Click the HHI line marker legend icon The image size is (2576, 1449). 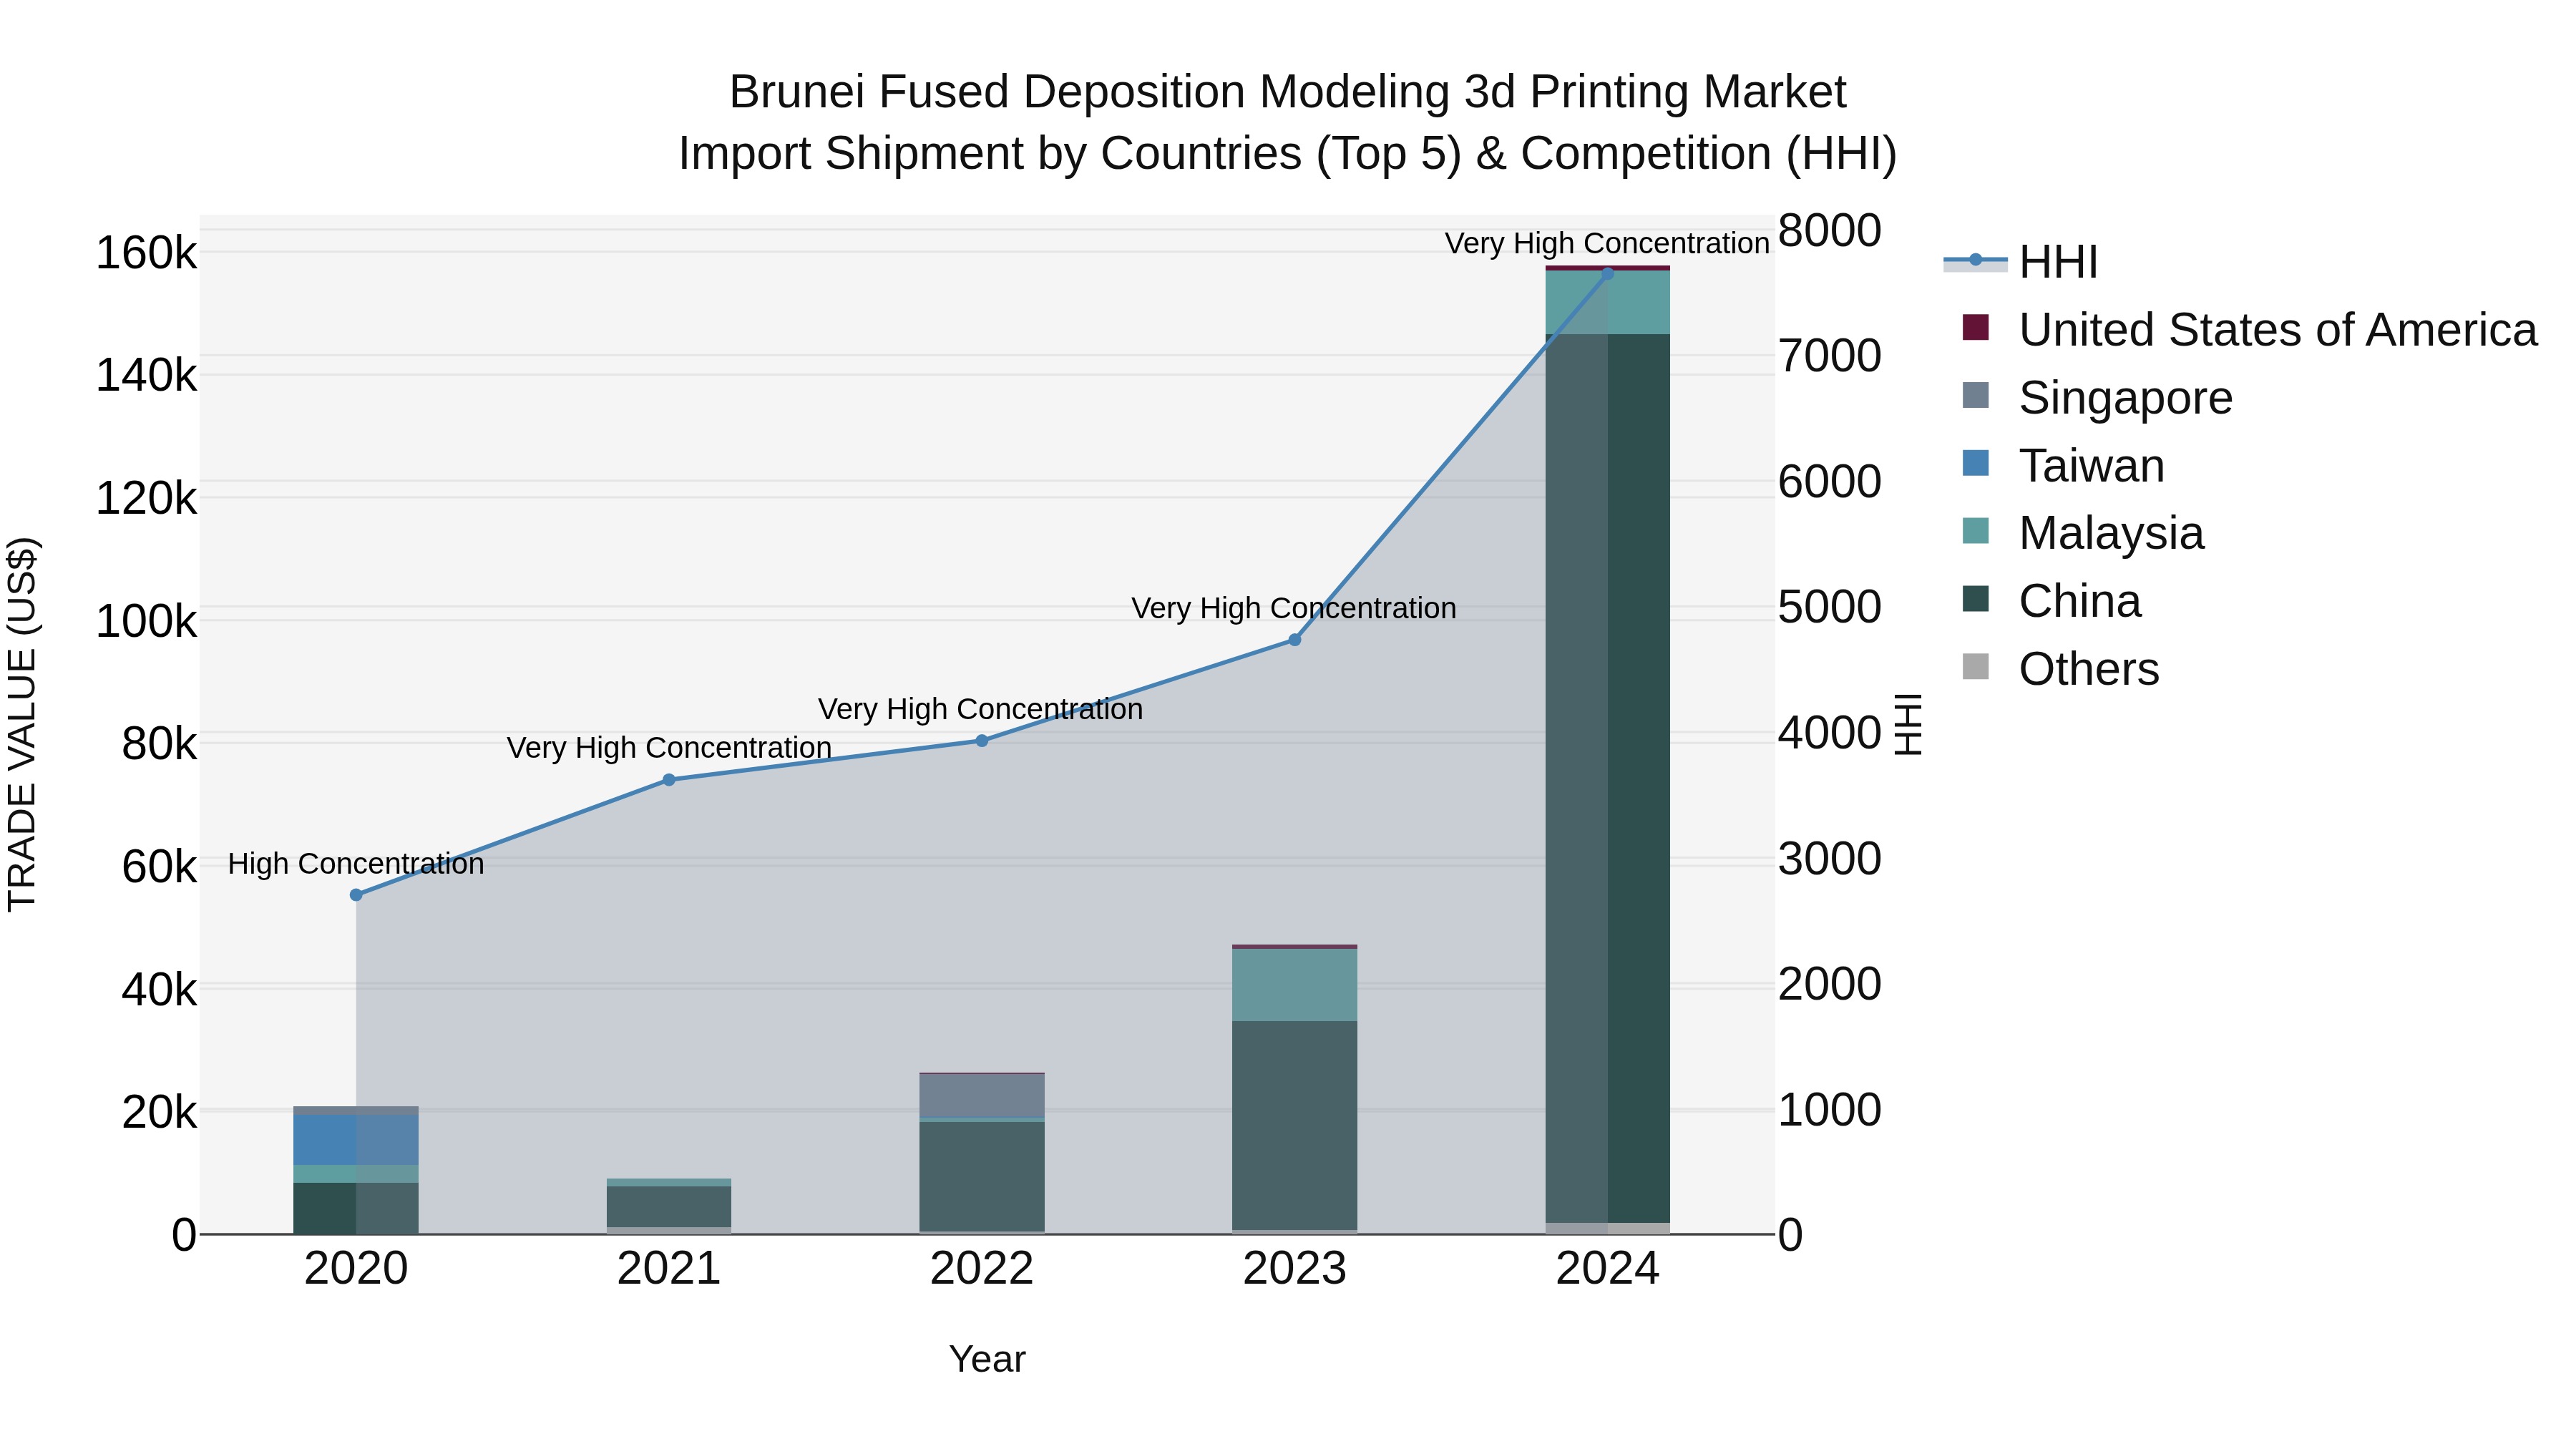pyautogui.click(x=1975, y=261)
